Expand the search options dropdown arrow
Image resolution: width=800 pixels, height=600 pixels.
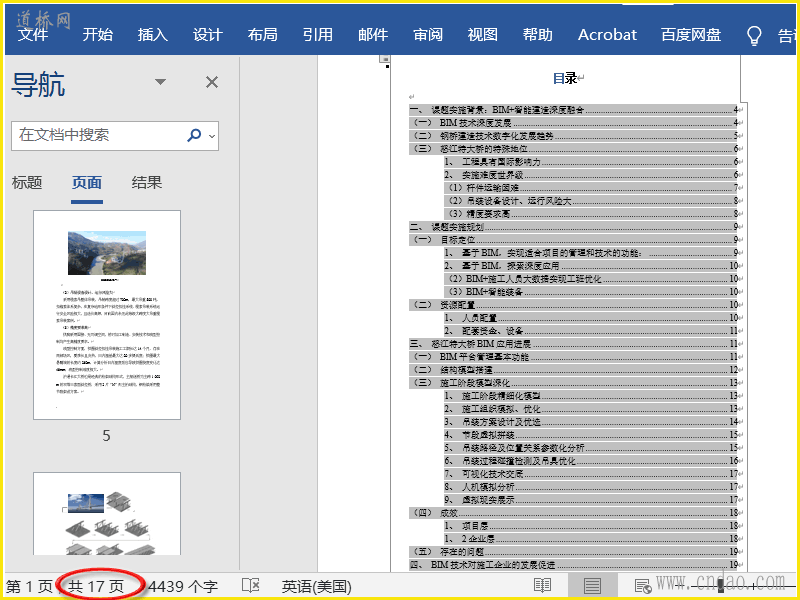[x=212, y=136]
